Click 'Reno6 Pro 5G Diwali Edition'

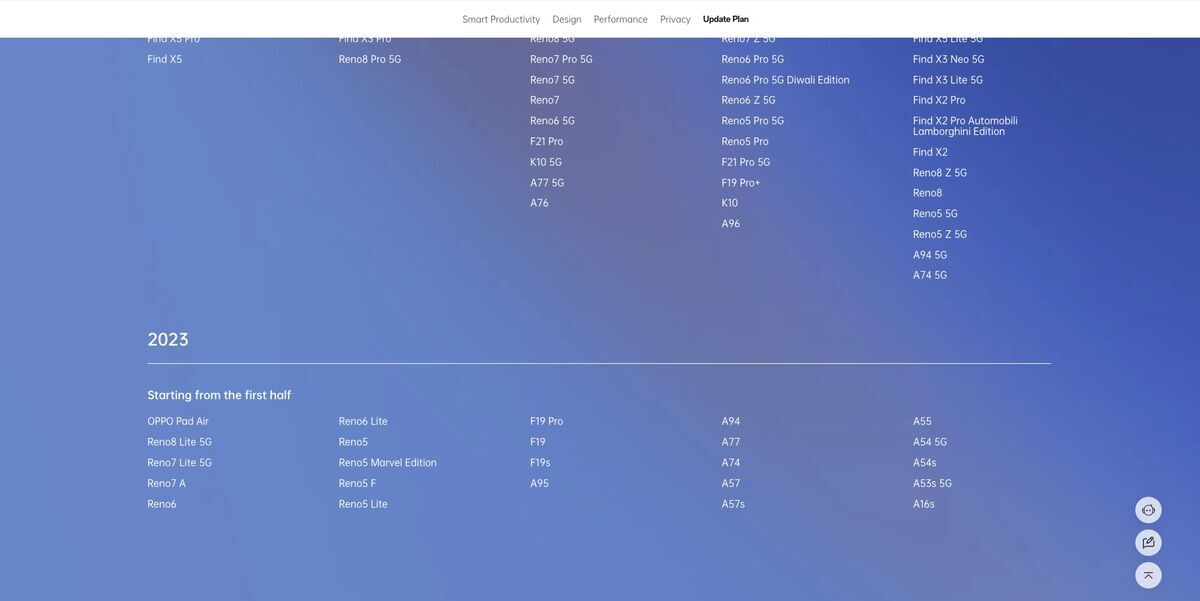click(x=786, y=80)
